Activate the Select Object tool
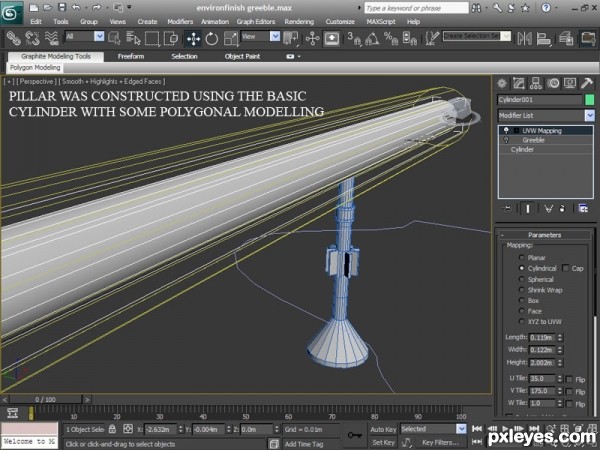600x450 pixels. click(114, 38)
